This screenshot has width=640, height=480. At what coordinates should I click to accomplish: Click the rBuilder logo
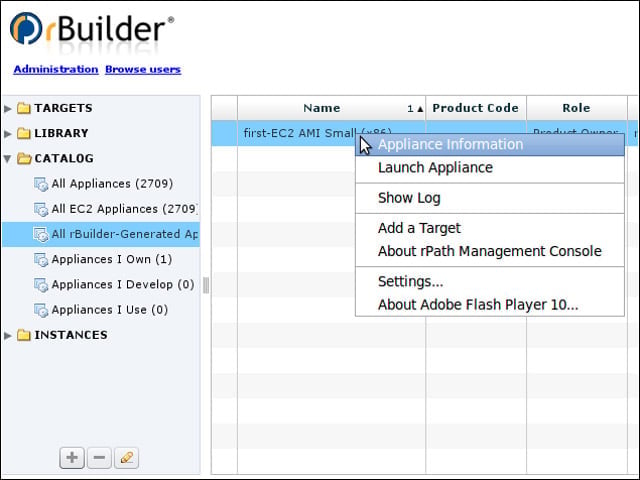tap(92, 29)
